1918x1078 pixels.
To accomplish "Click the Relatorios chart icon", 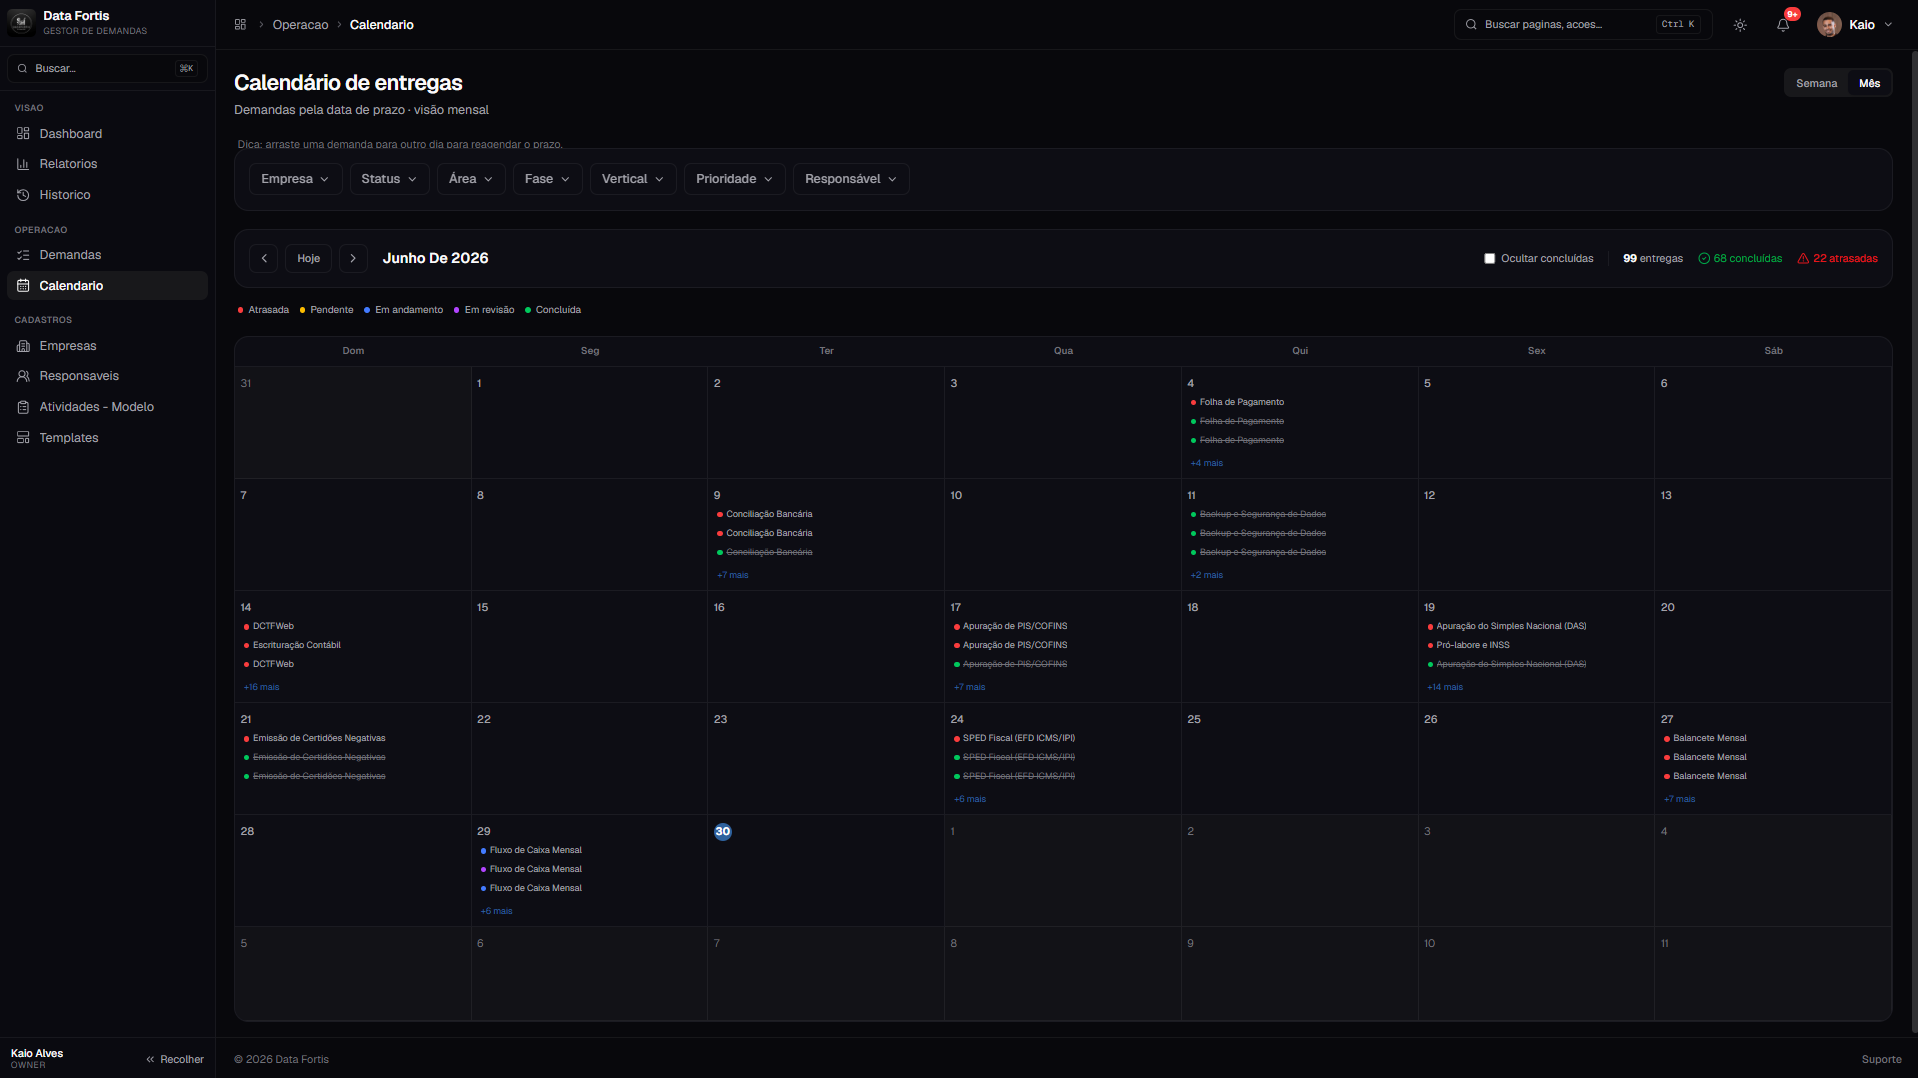I will [x=23, y=164].
